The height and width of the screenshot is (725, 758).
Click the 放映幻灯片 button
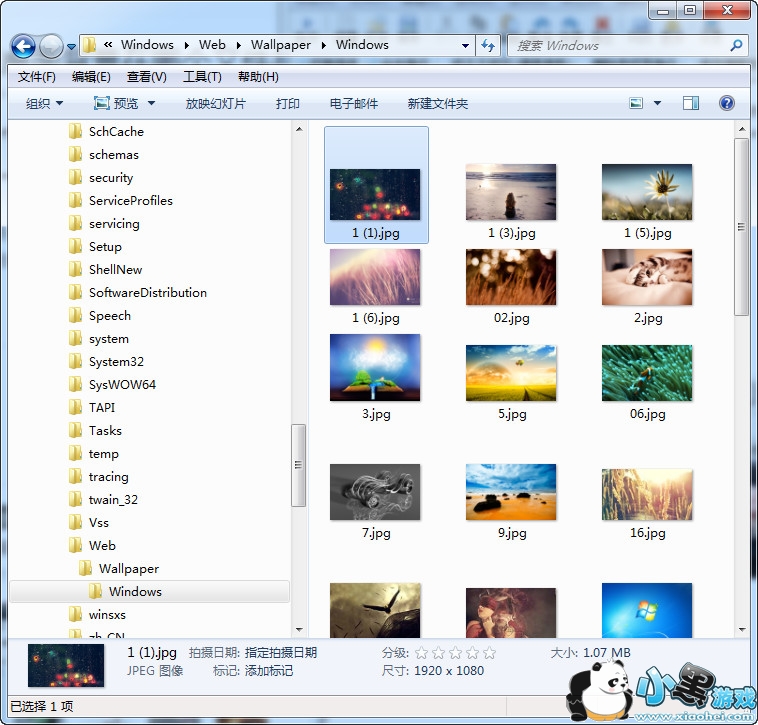(x=215, y=103)
